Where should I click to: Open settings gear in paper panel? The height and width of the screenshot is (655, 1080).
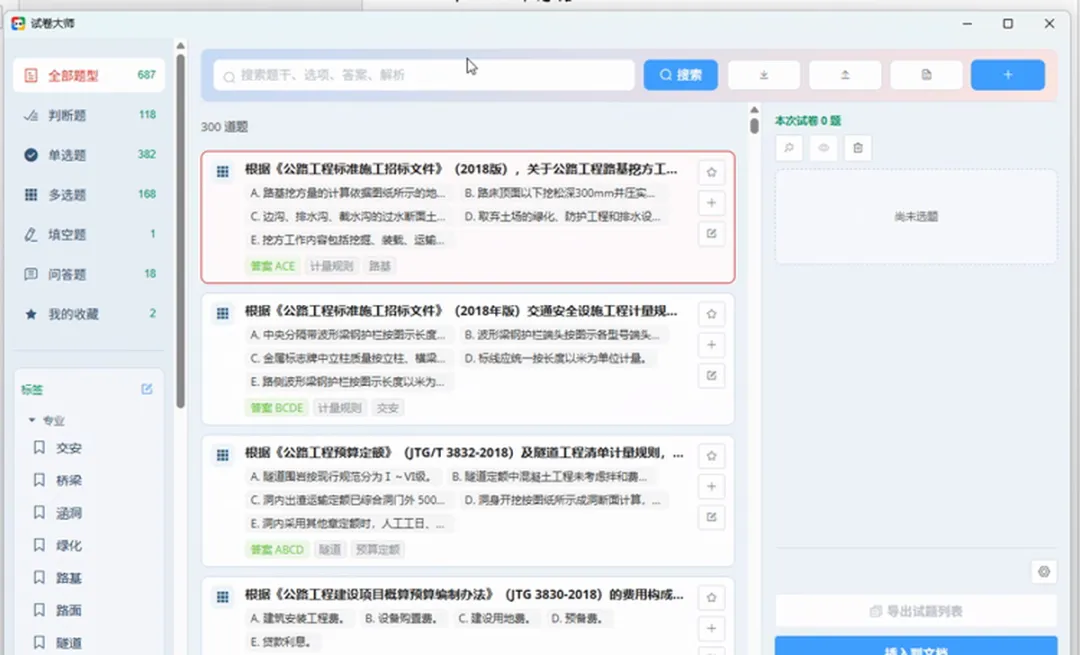coord(1044,572)
